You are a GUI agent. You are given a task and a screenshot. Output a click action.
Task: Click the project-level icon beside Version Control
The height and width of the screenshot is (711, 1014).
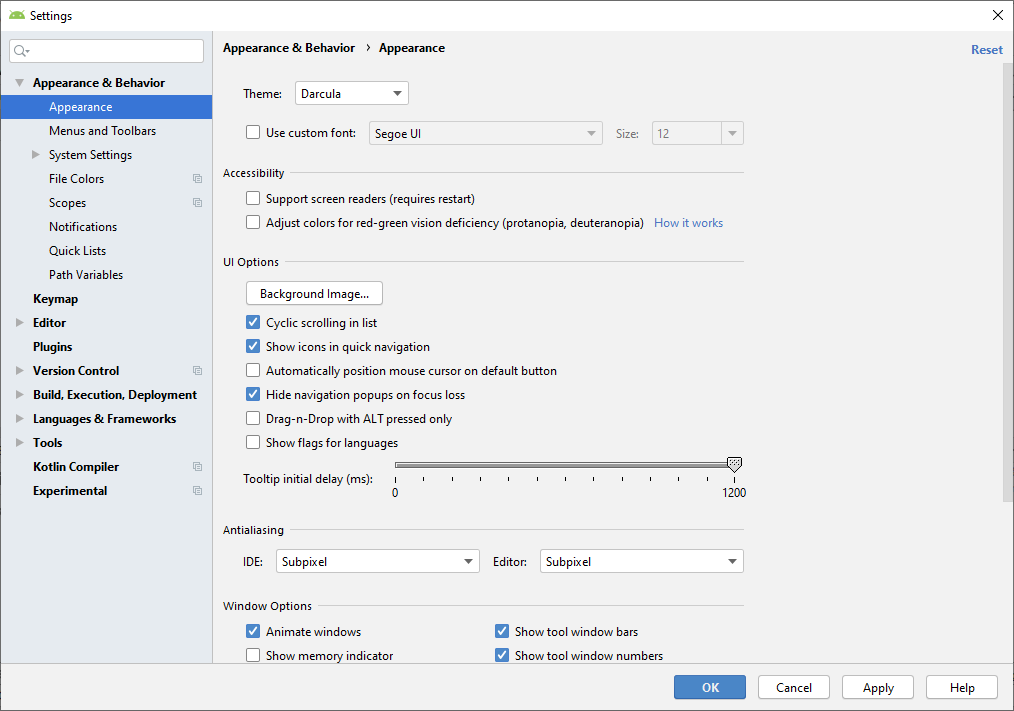pos(197,371)
